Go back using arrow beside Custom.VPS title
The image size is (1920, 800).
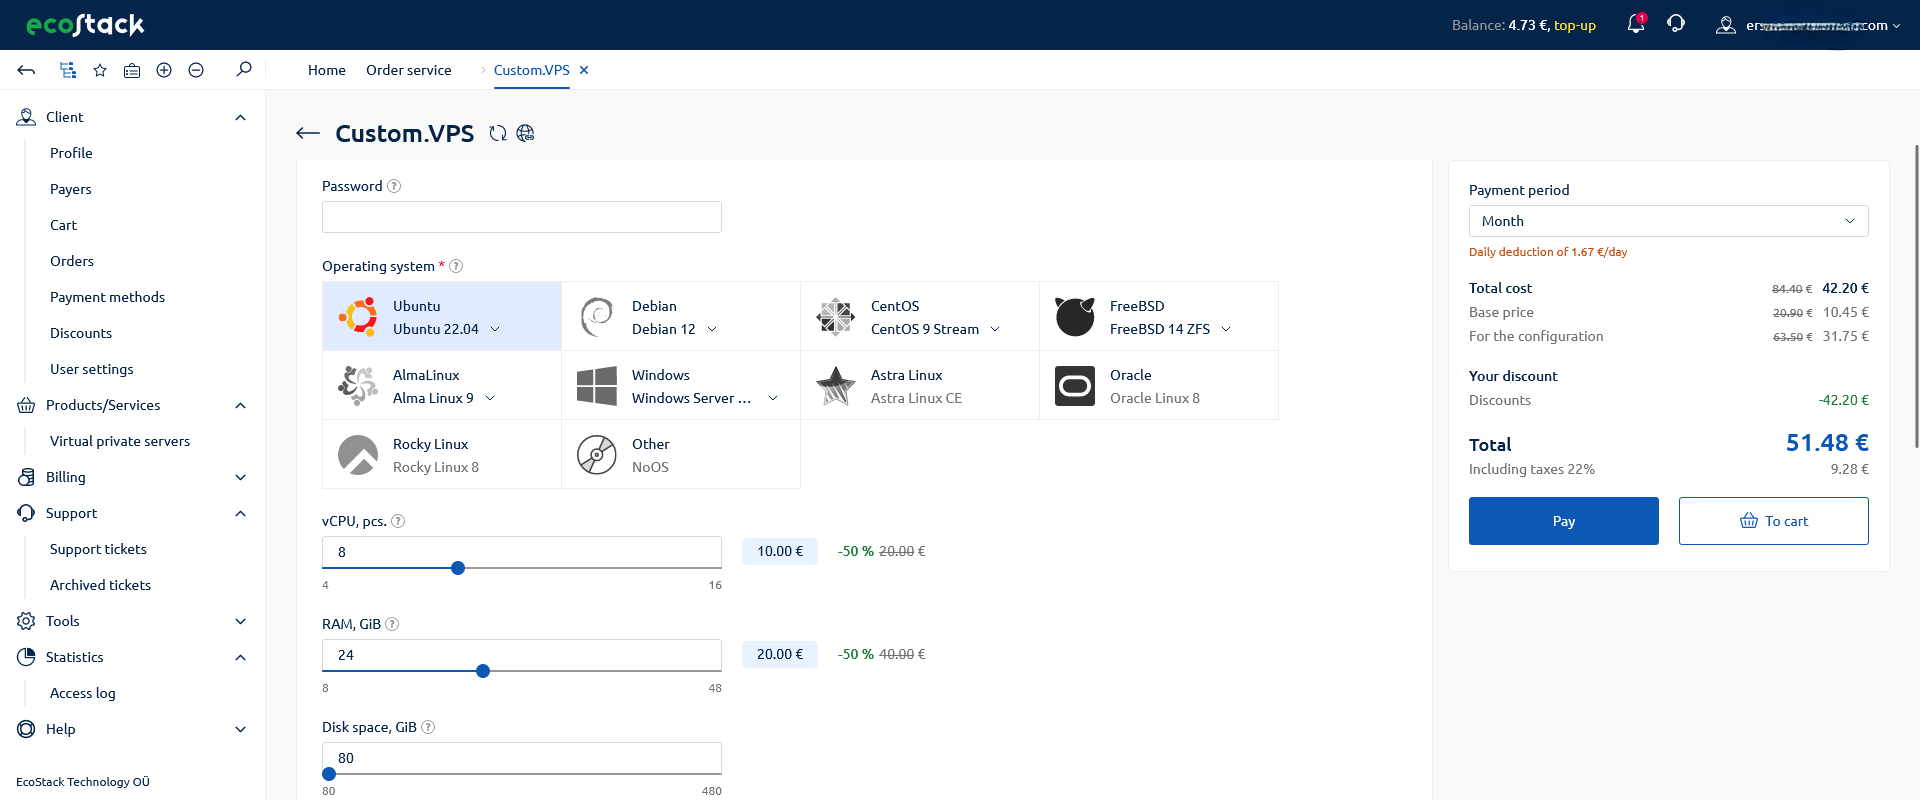pyautogui.click(x=308, y=133)
